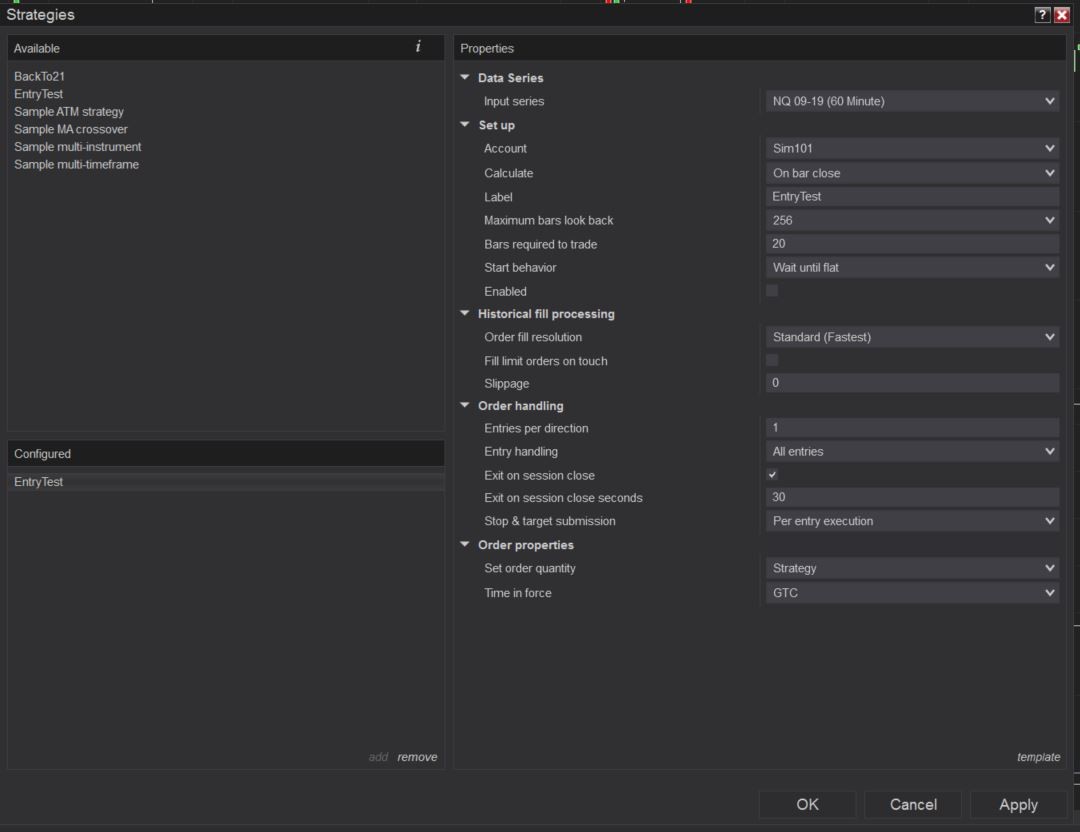Select EntryTest in Available list
The height and width of the screenshot is (832, 1080).
pos(38,94)
